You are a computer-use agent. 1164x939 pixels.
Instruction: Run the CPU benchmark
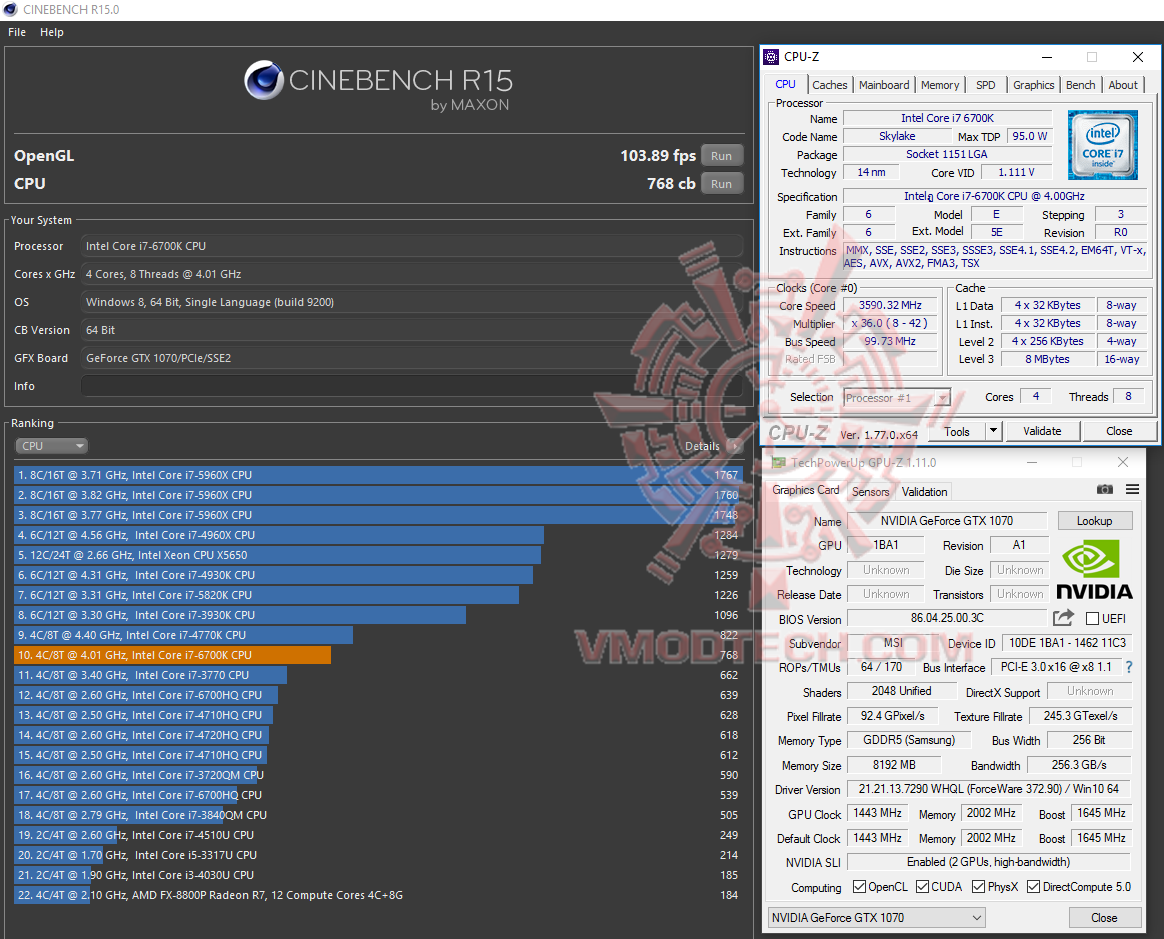(x=722, y=184)
